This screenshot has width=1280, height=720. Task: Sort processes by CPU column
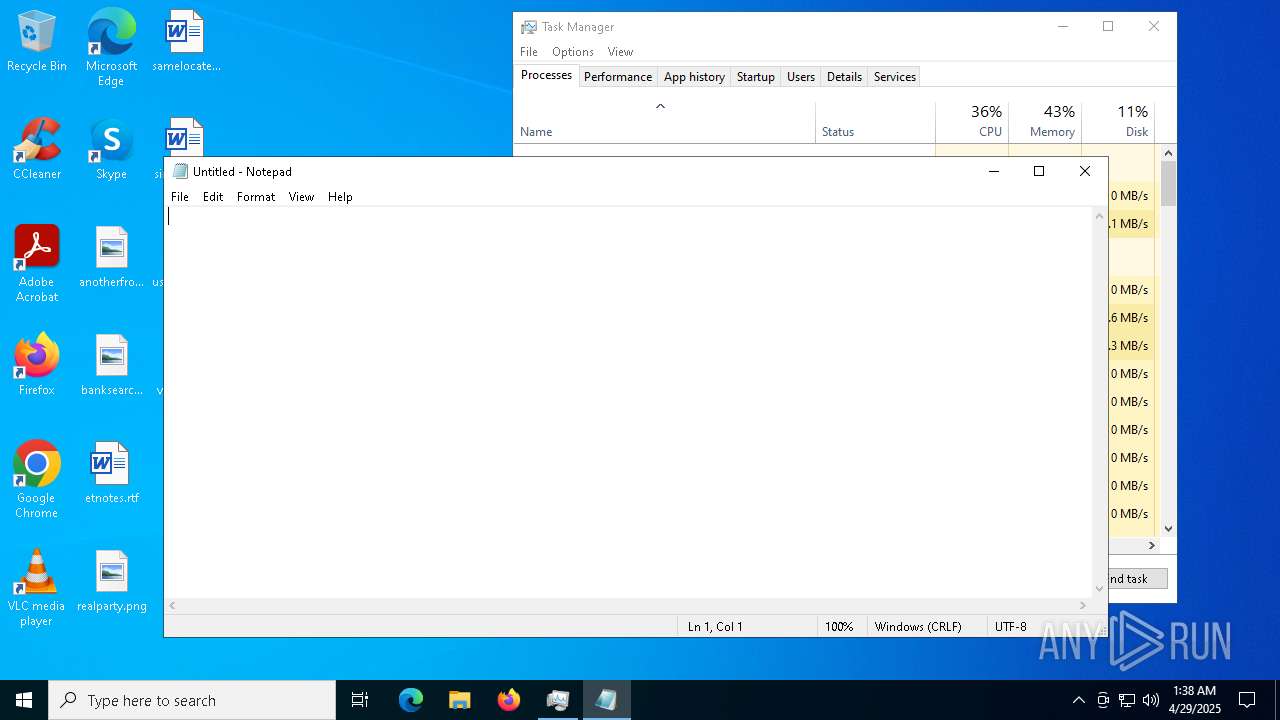[972, 122]
